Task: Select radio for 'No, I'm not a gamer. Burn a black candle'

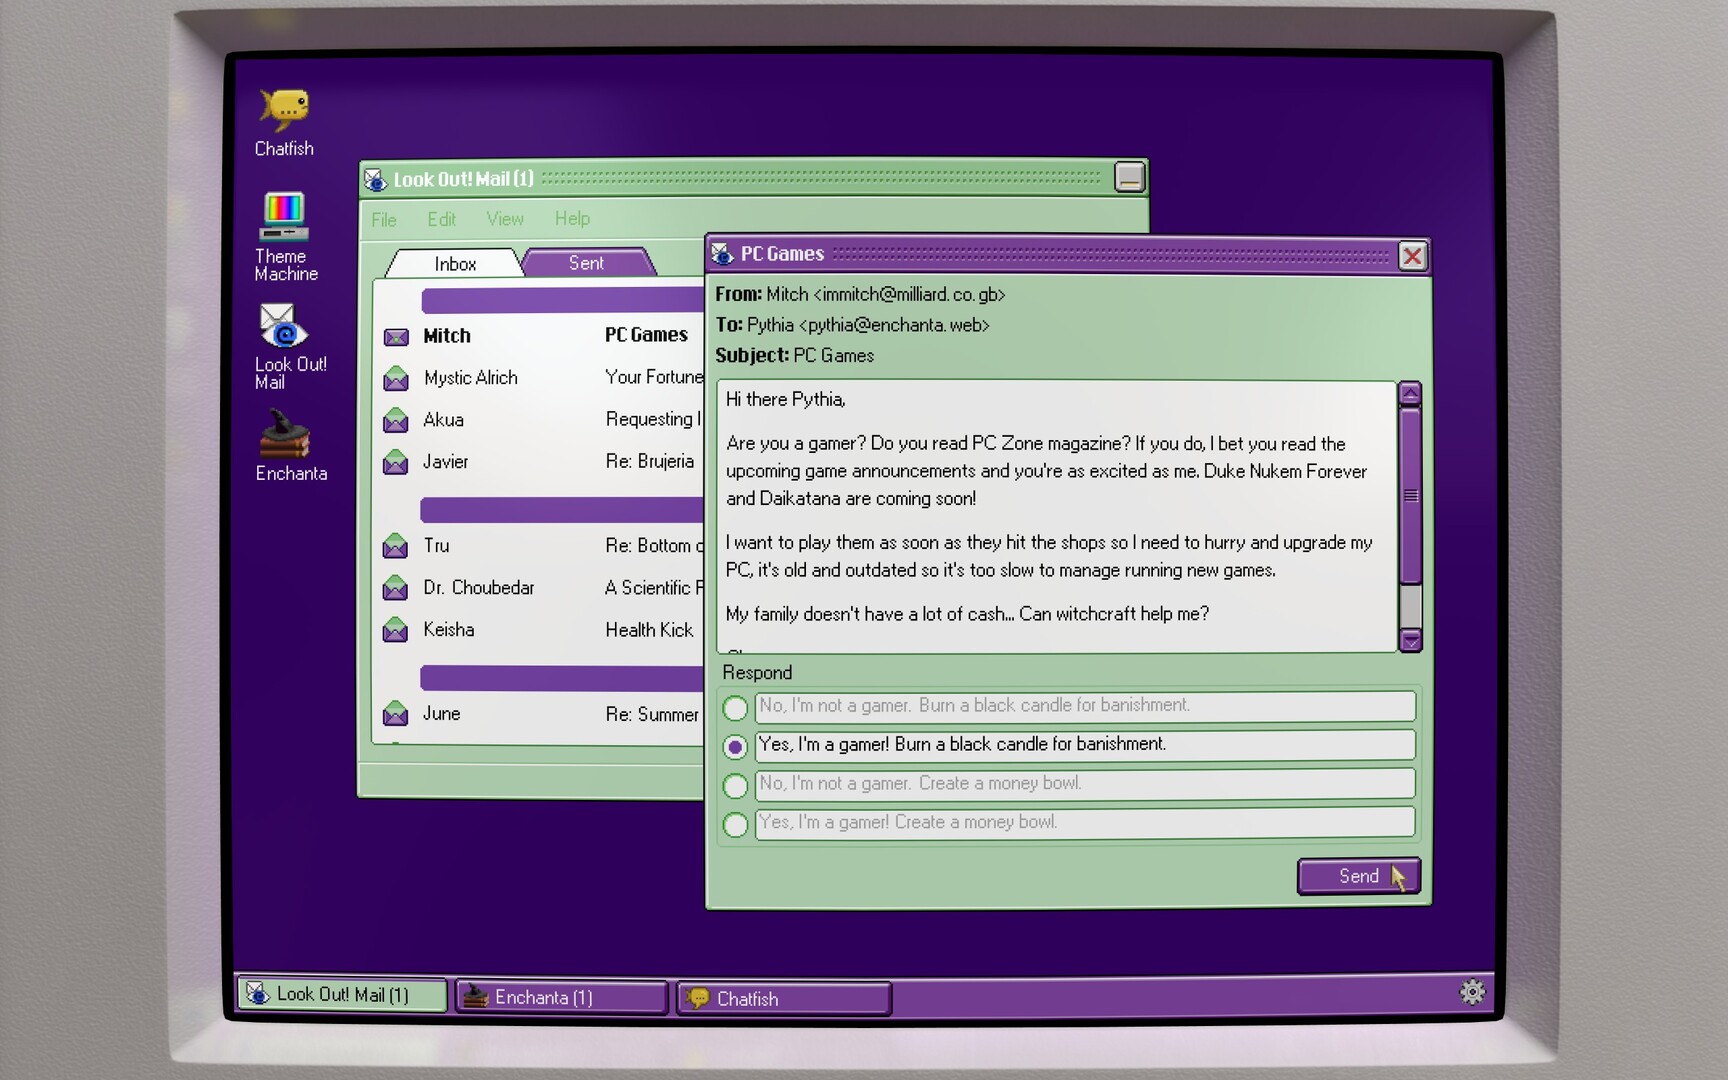Action: point(735,708)
